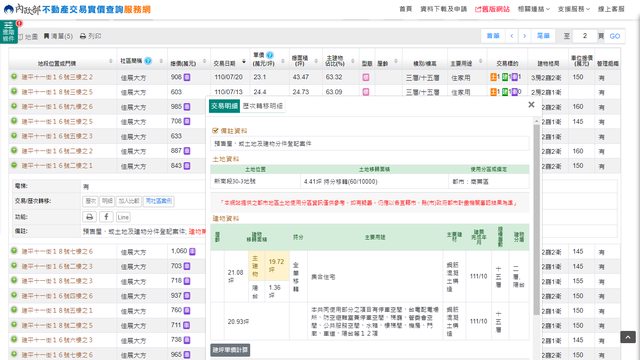Click the 建坪單價計算 button
The height and width of the screenshot is (360, 640).
coord(230,350)
